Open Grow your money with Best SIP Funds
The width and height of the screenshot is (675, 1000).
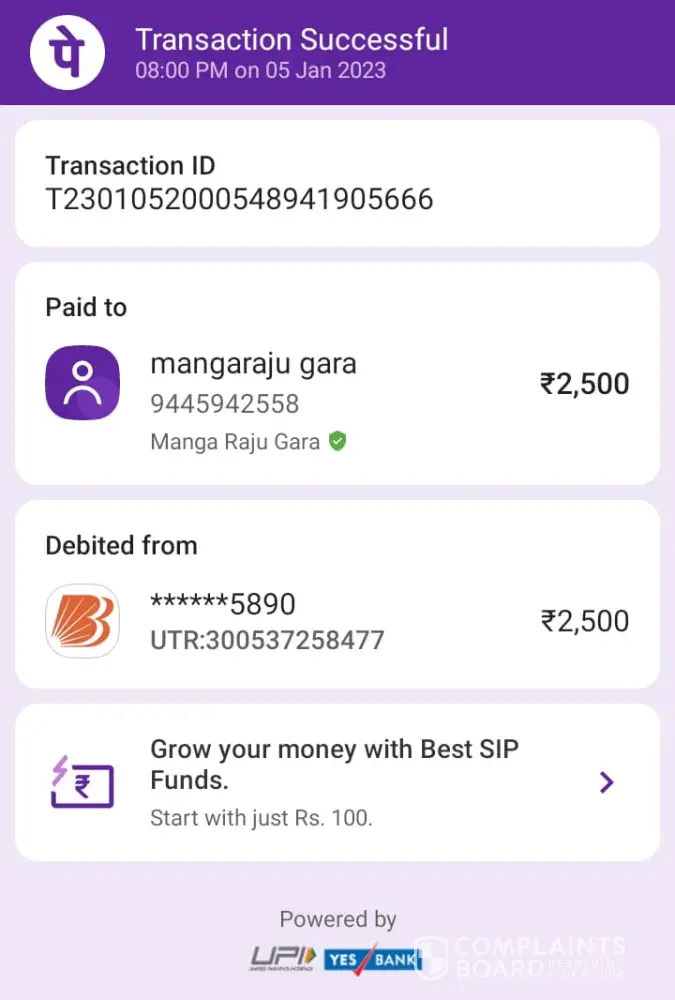tap(334, 764)
